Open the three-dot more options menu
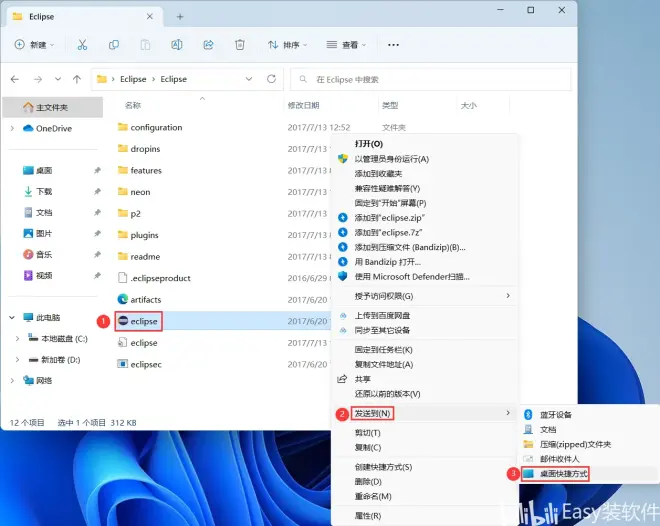The image size is (660, 526). 393,45
